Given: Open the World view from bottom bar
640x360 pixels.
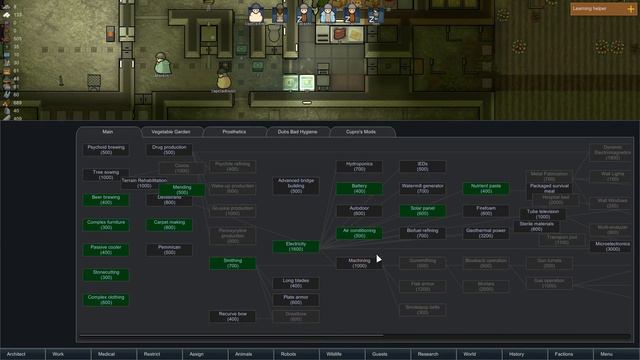Looking at the screenshot, I should tap(480, 354).
